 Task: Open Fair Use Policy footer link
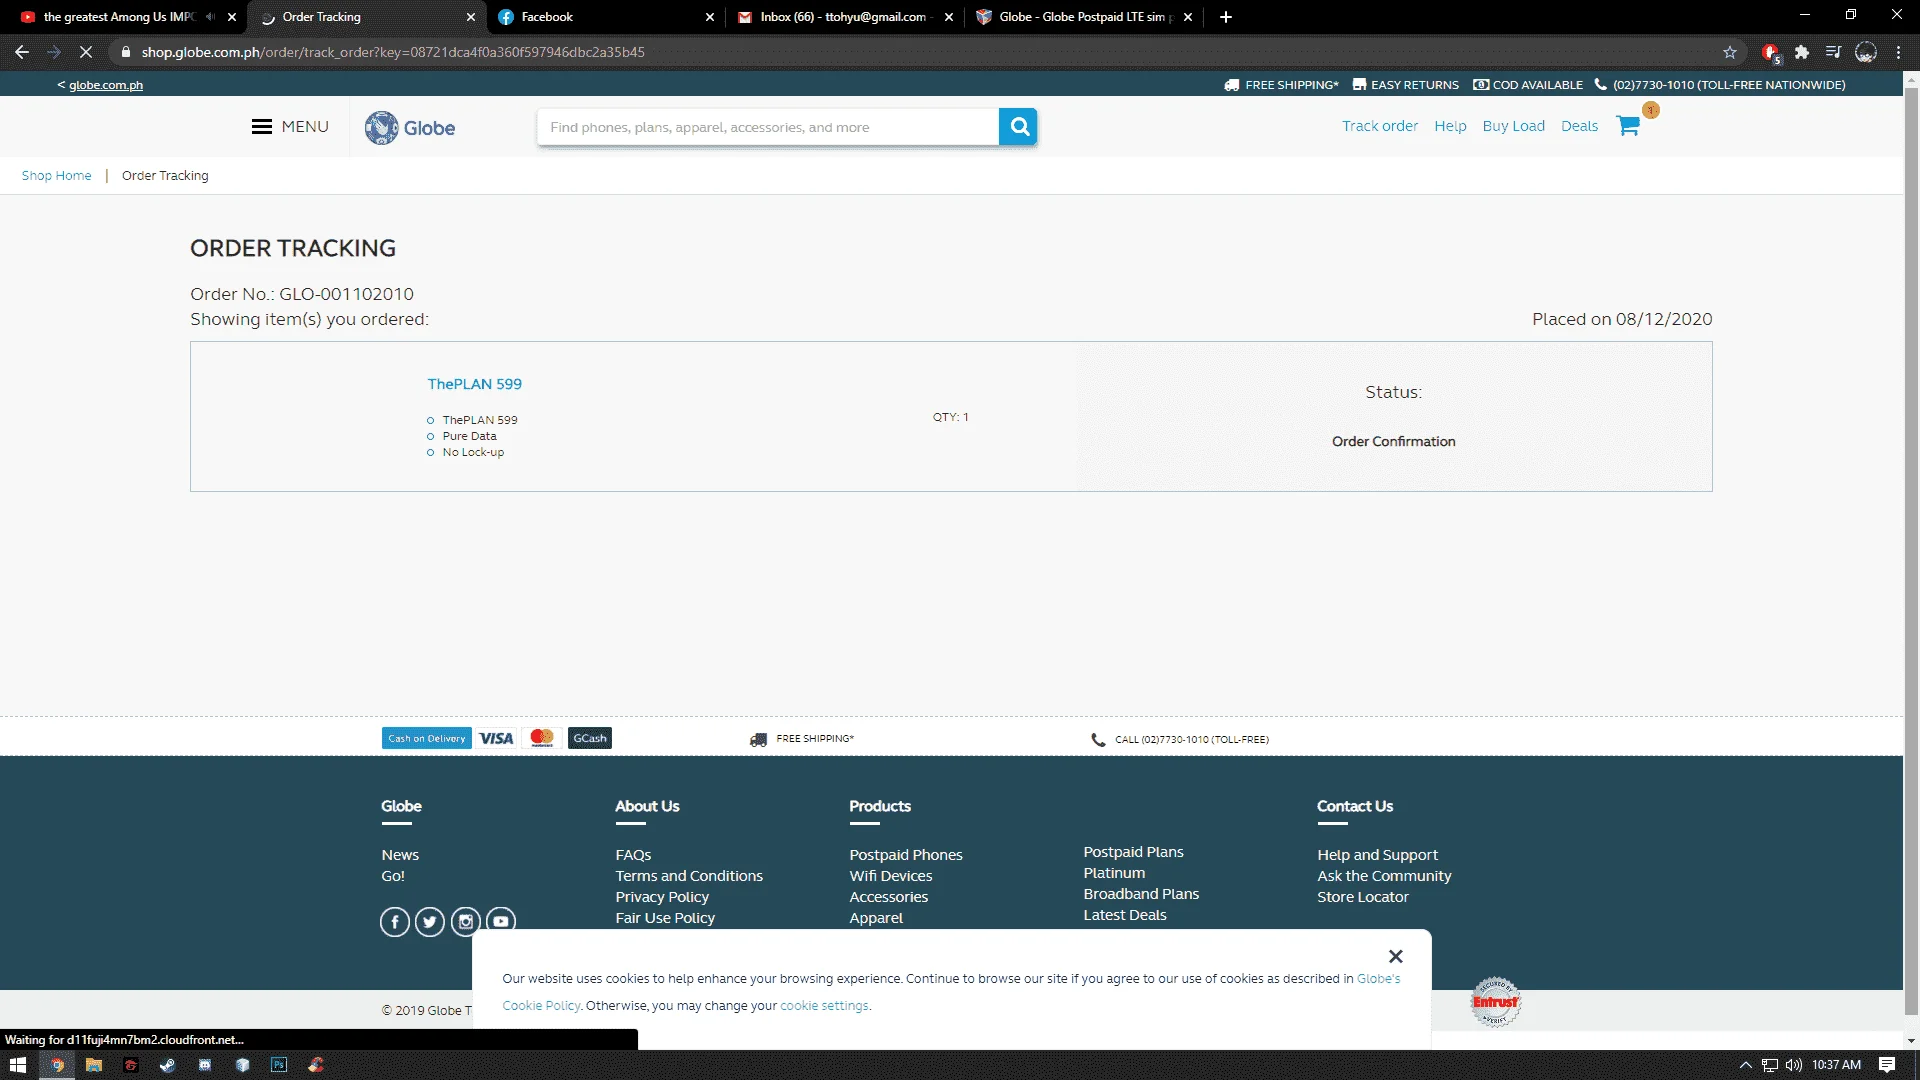point(665,918)
